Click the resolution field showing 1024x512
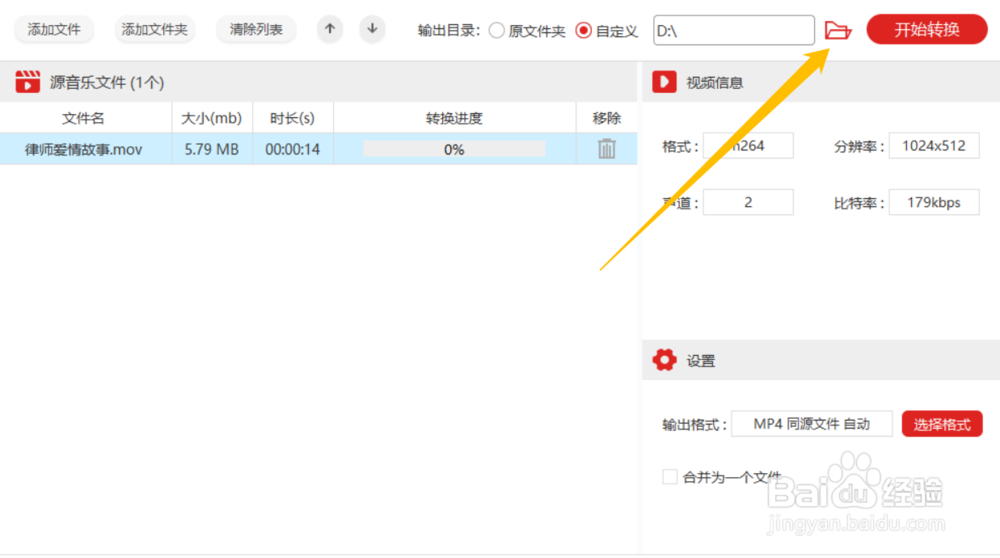Image resolution: width=1000 pixels, height=558 pixels. pyautogui.click(x=934, y=146)
